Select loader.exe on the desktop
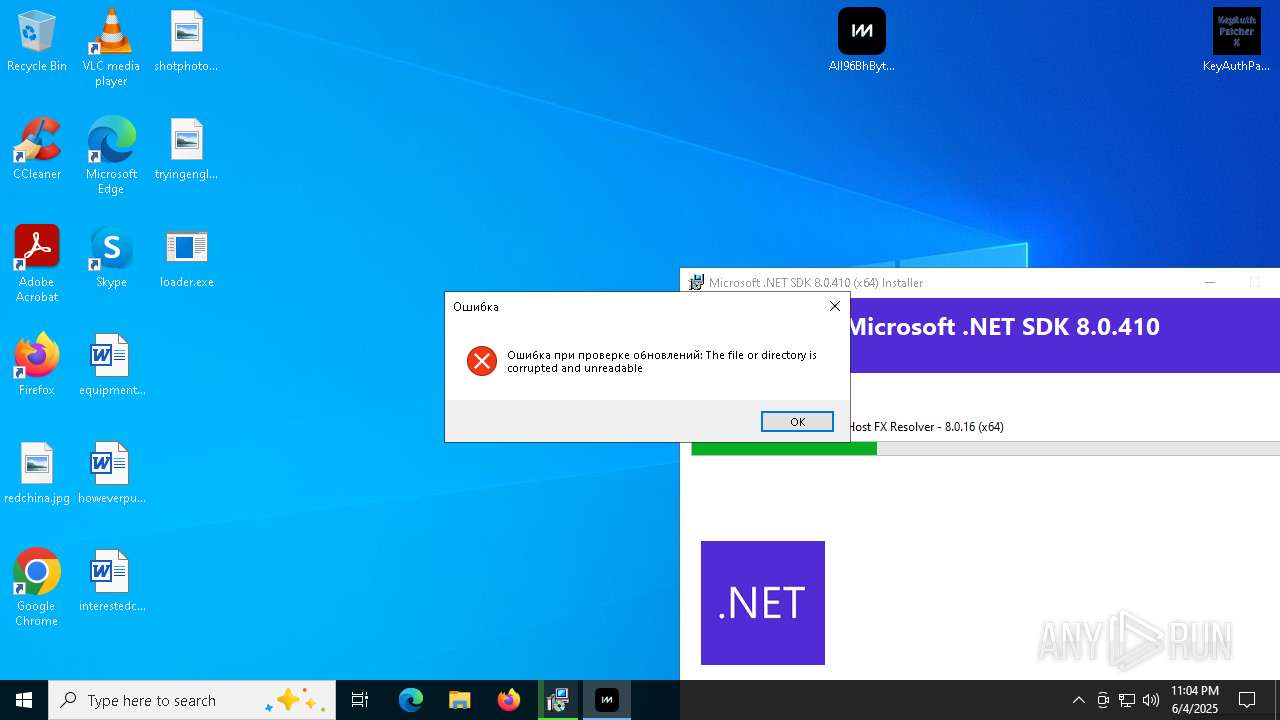 click(x=186, y=258)
